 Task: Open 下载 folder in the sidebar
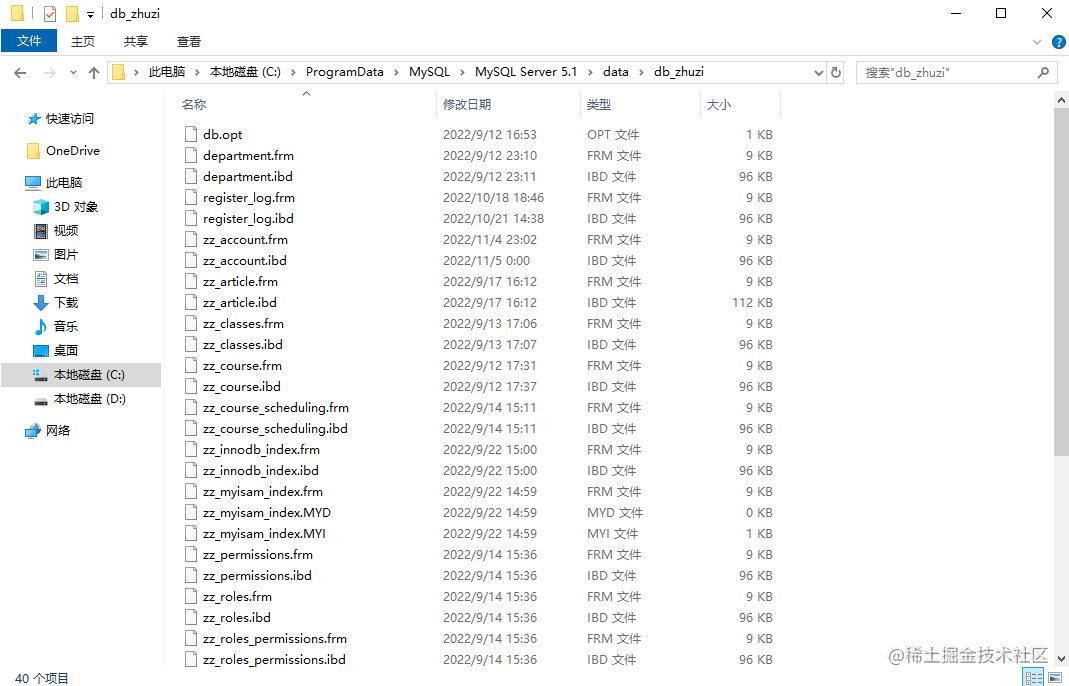pos(65,302)
